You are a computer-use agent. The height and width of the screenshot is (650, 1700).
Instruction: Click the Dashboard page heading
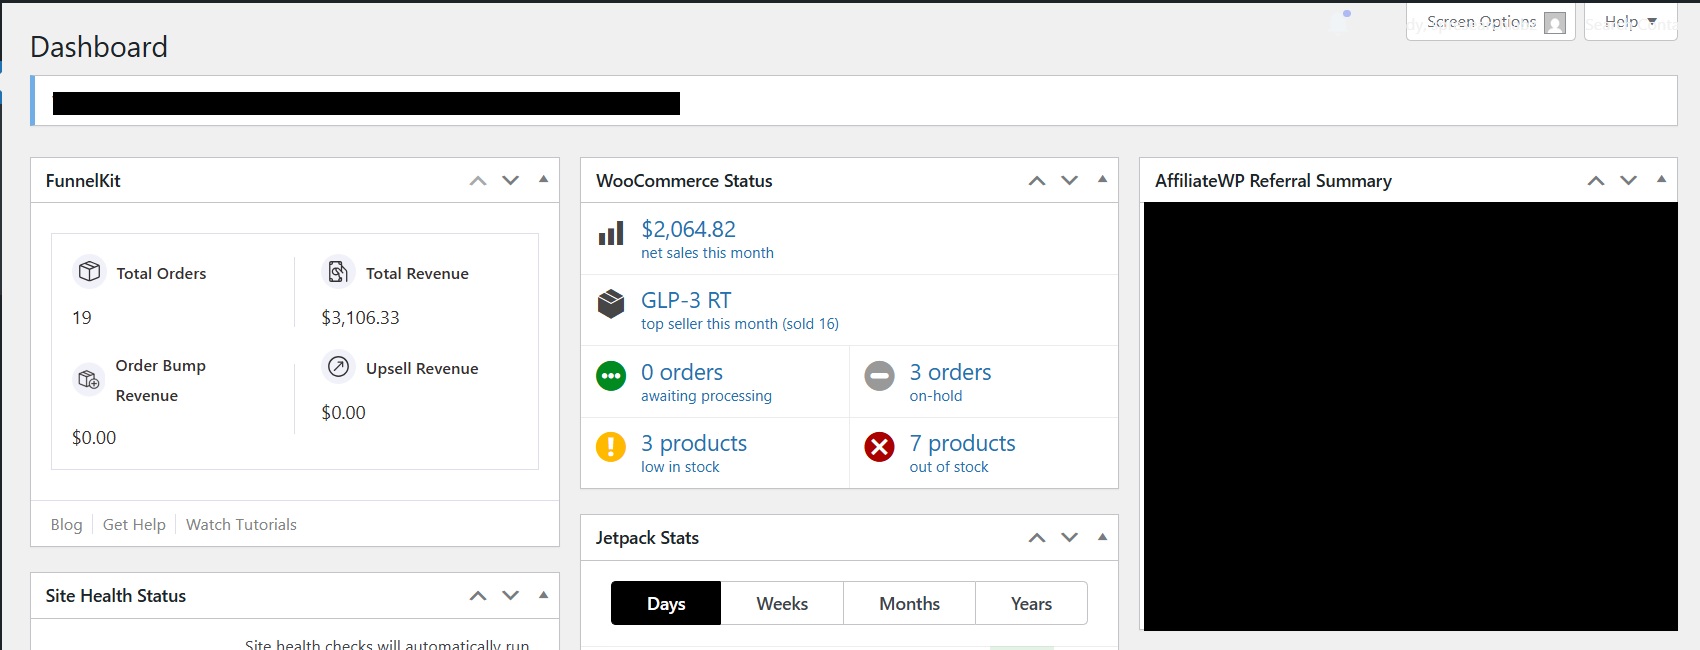[99, 47]
